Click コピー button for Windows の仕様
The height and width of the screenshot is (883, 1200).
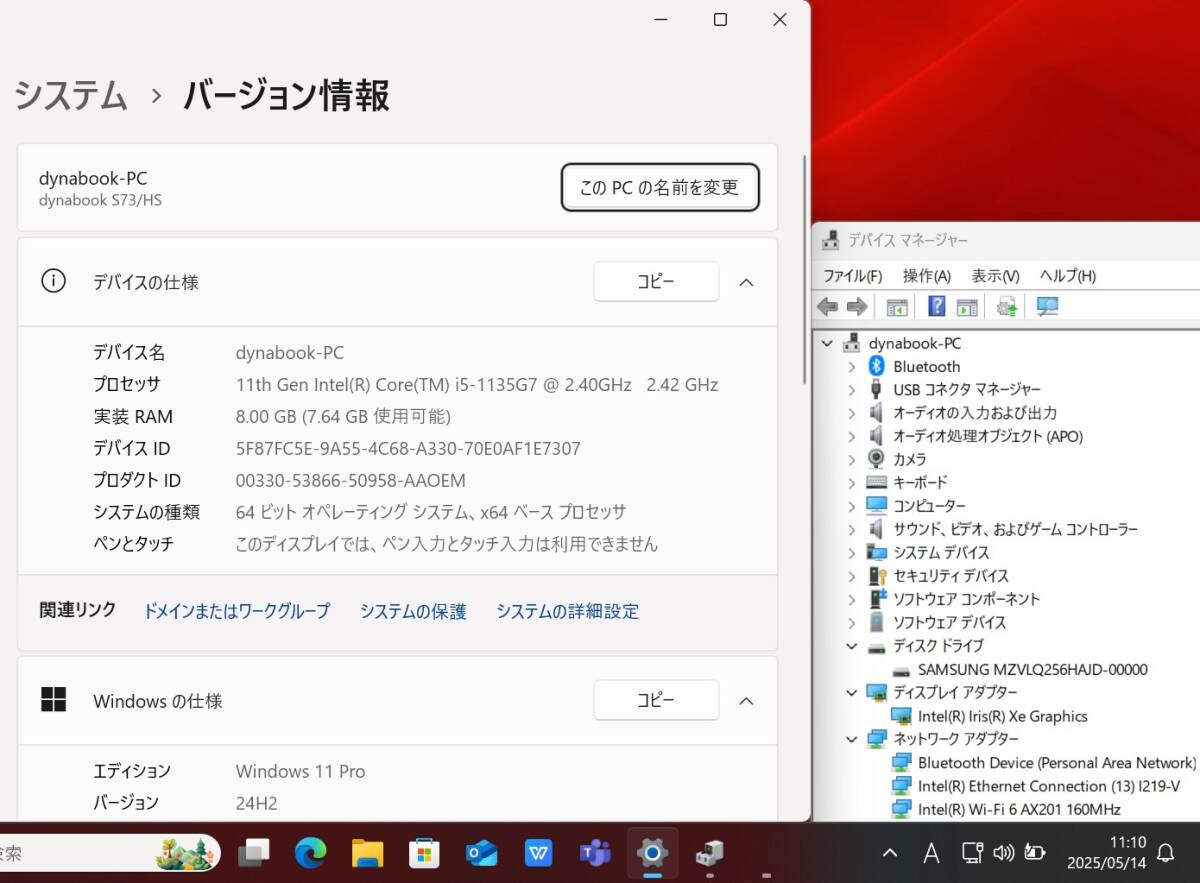click(x=656, y=700)
